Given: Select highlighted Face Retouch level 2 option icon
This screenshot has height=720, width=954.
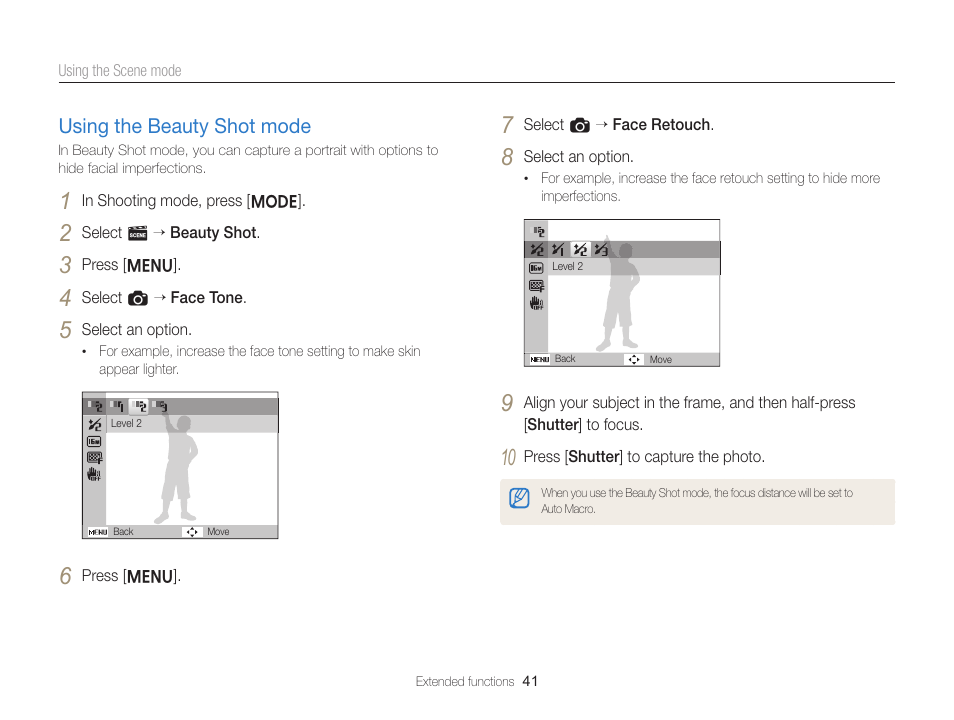Looking at the screenshot, I should (580, 250).
